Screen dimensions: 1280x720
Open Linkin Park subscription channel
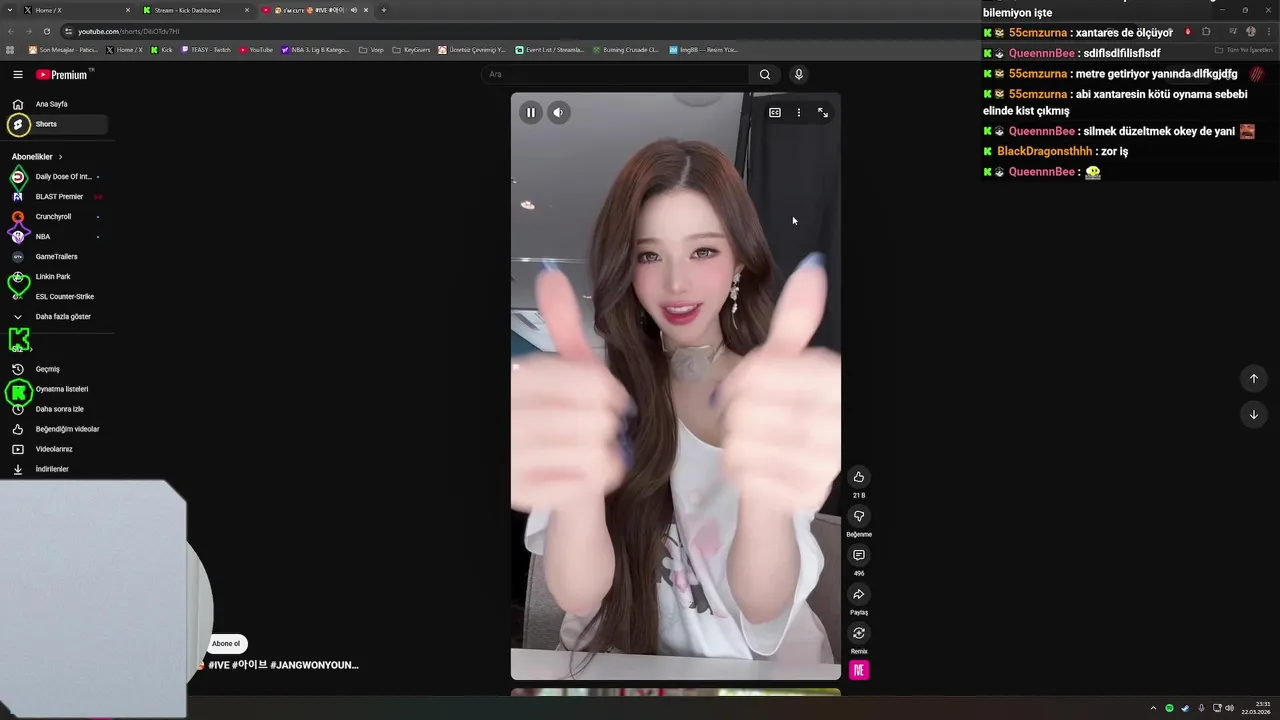coord(57,277)
